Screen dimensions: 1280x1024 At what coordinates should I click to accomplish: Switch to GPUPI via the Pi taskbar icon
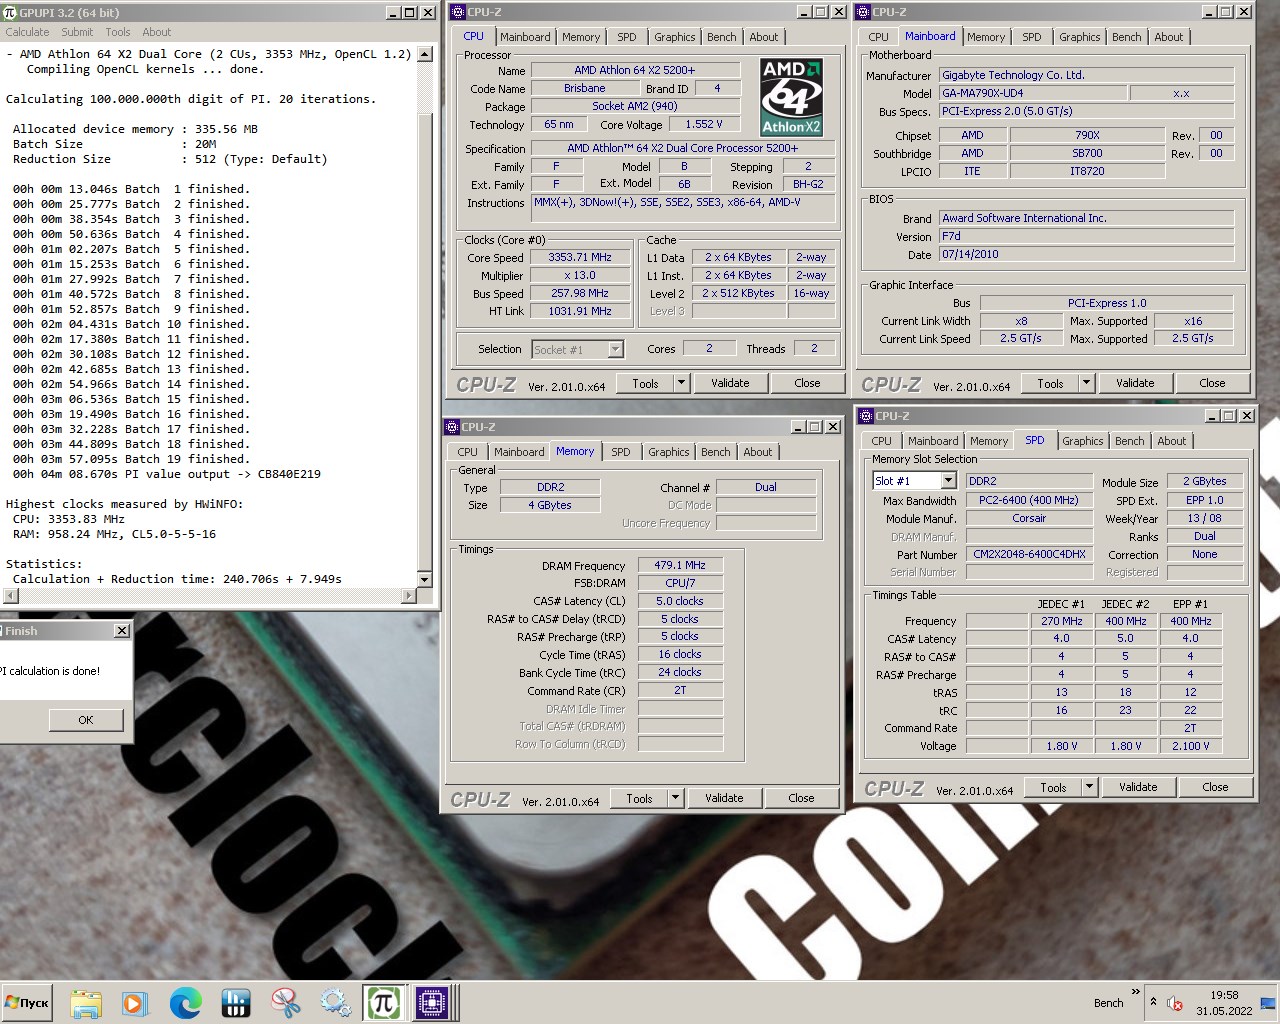click(384, 1002)
